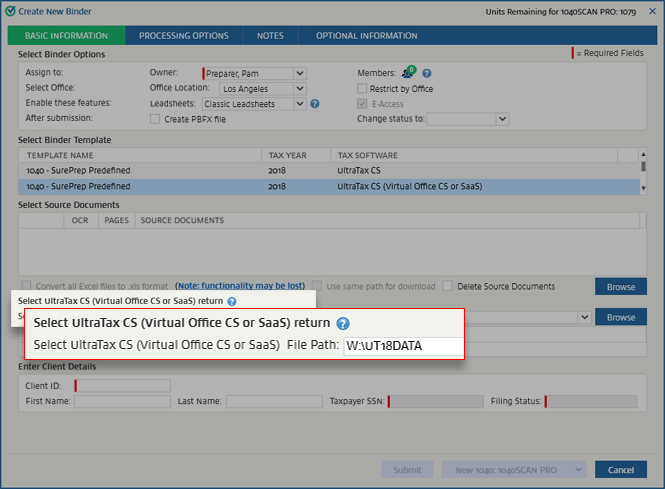This screenshot has width=665, height=489.
Task: Expand the Leadsheets dropdown
Action: tap(300, 103)
